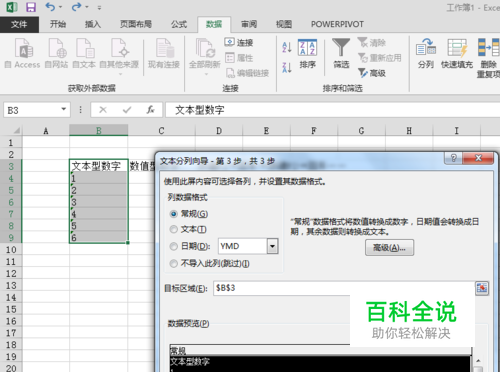Open 高级 advanced filter in ribbon
500x372 pixels.
tap(372, 73)
